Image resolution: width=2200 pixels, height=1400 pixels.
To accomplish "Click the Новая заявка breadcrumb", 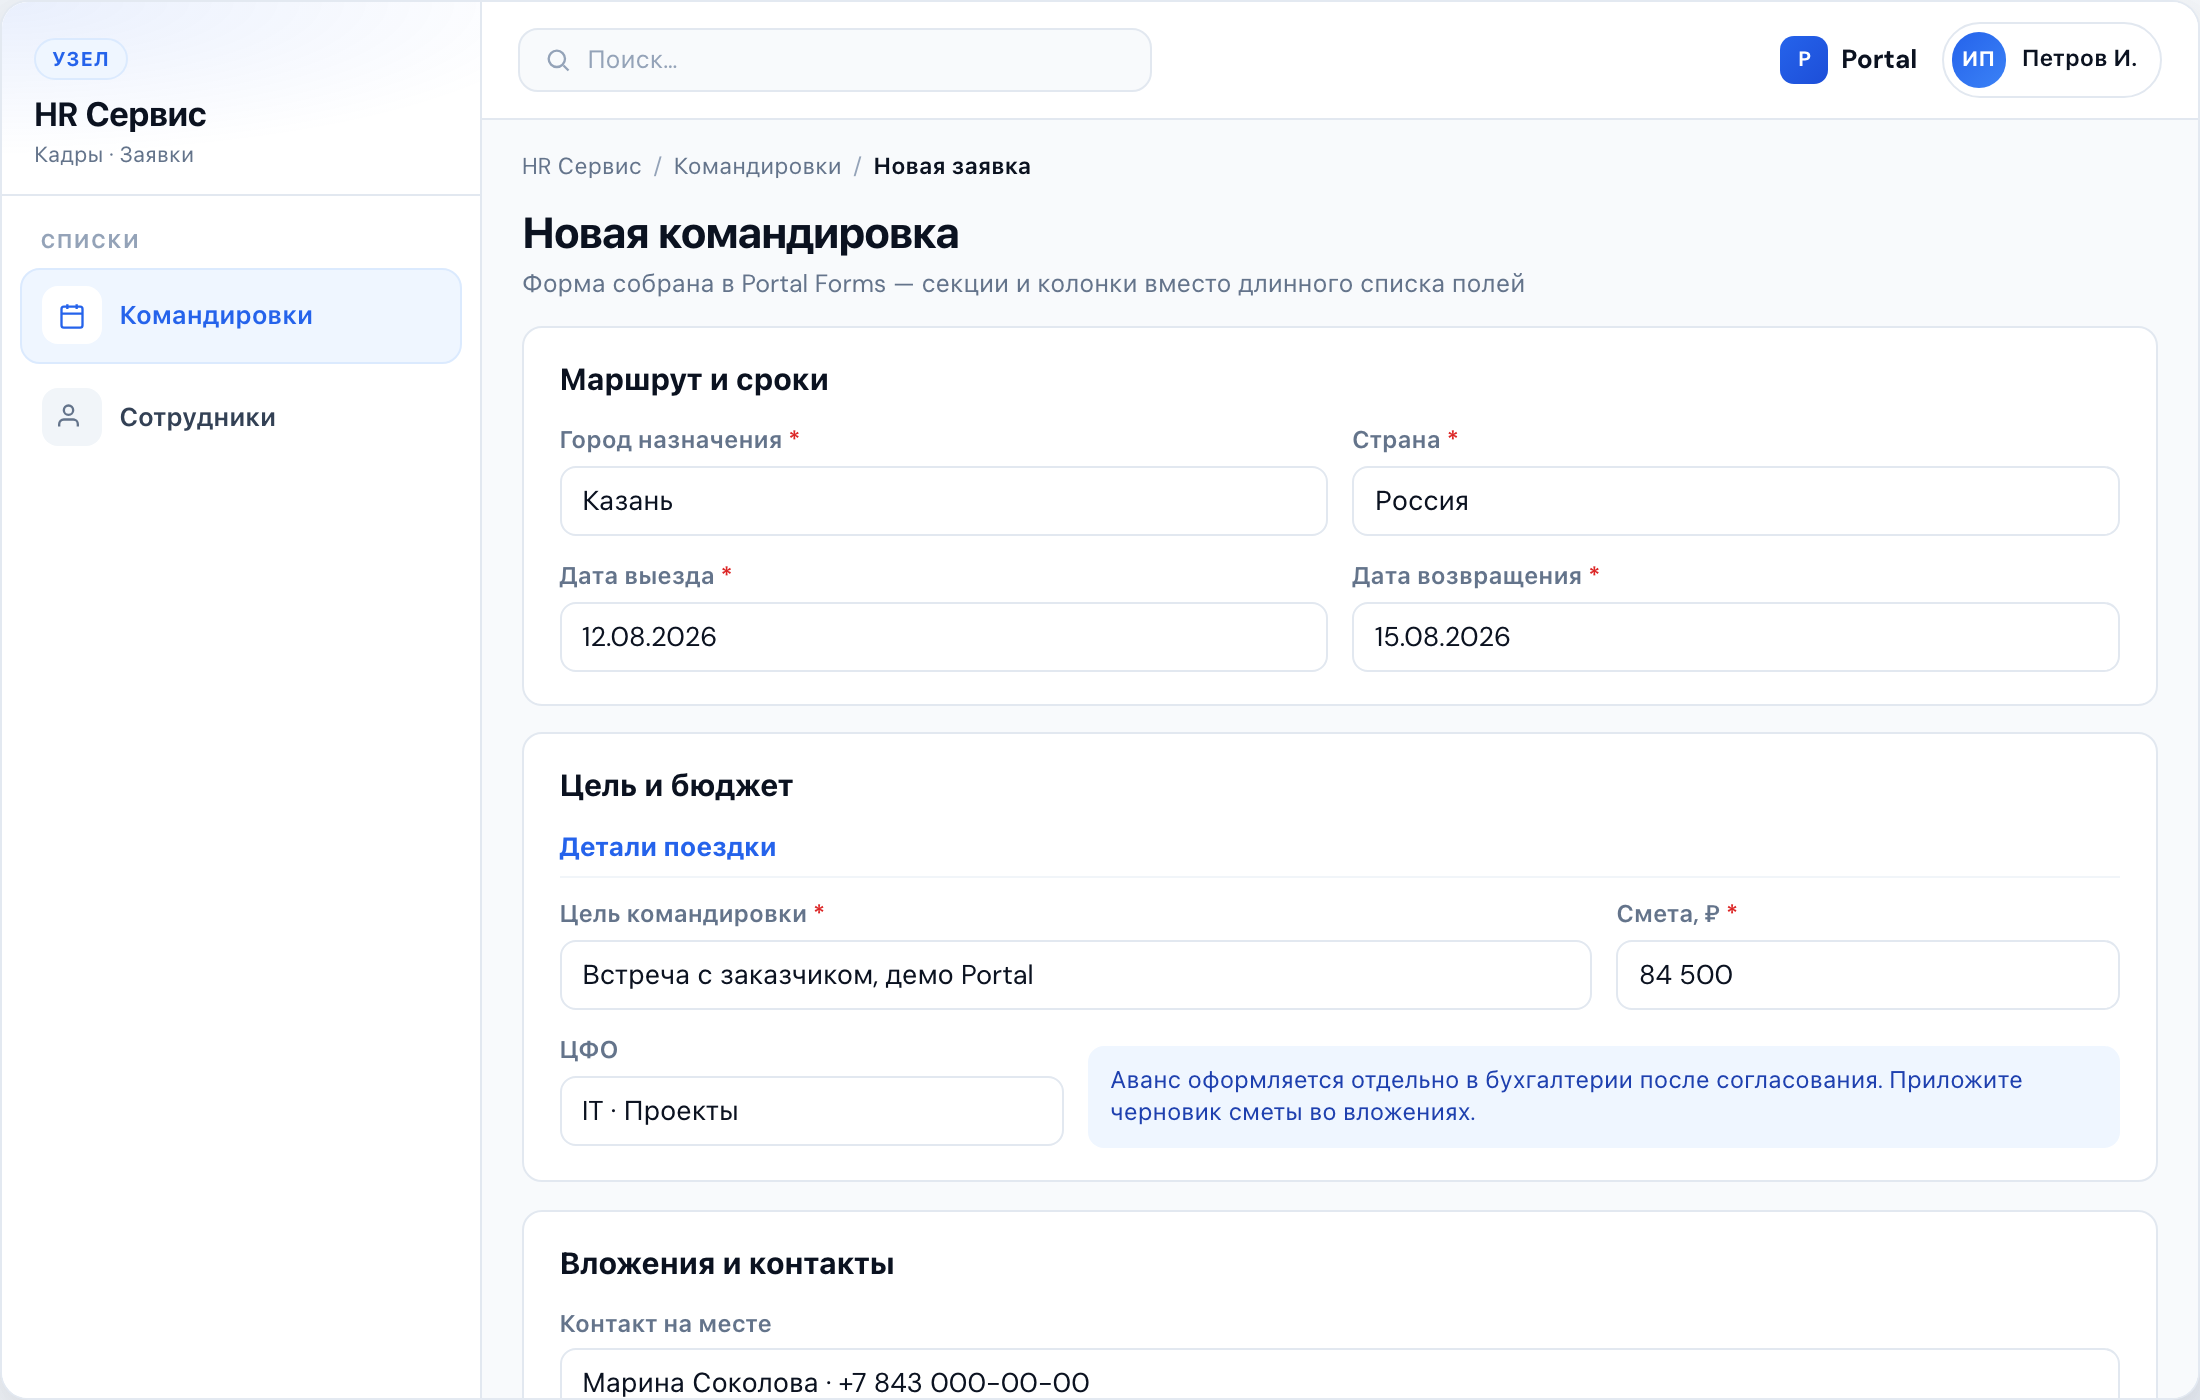I will [952, 166].
